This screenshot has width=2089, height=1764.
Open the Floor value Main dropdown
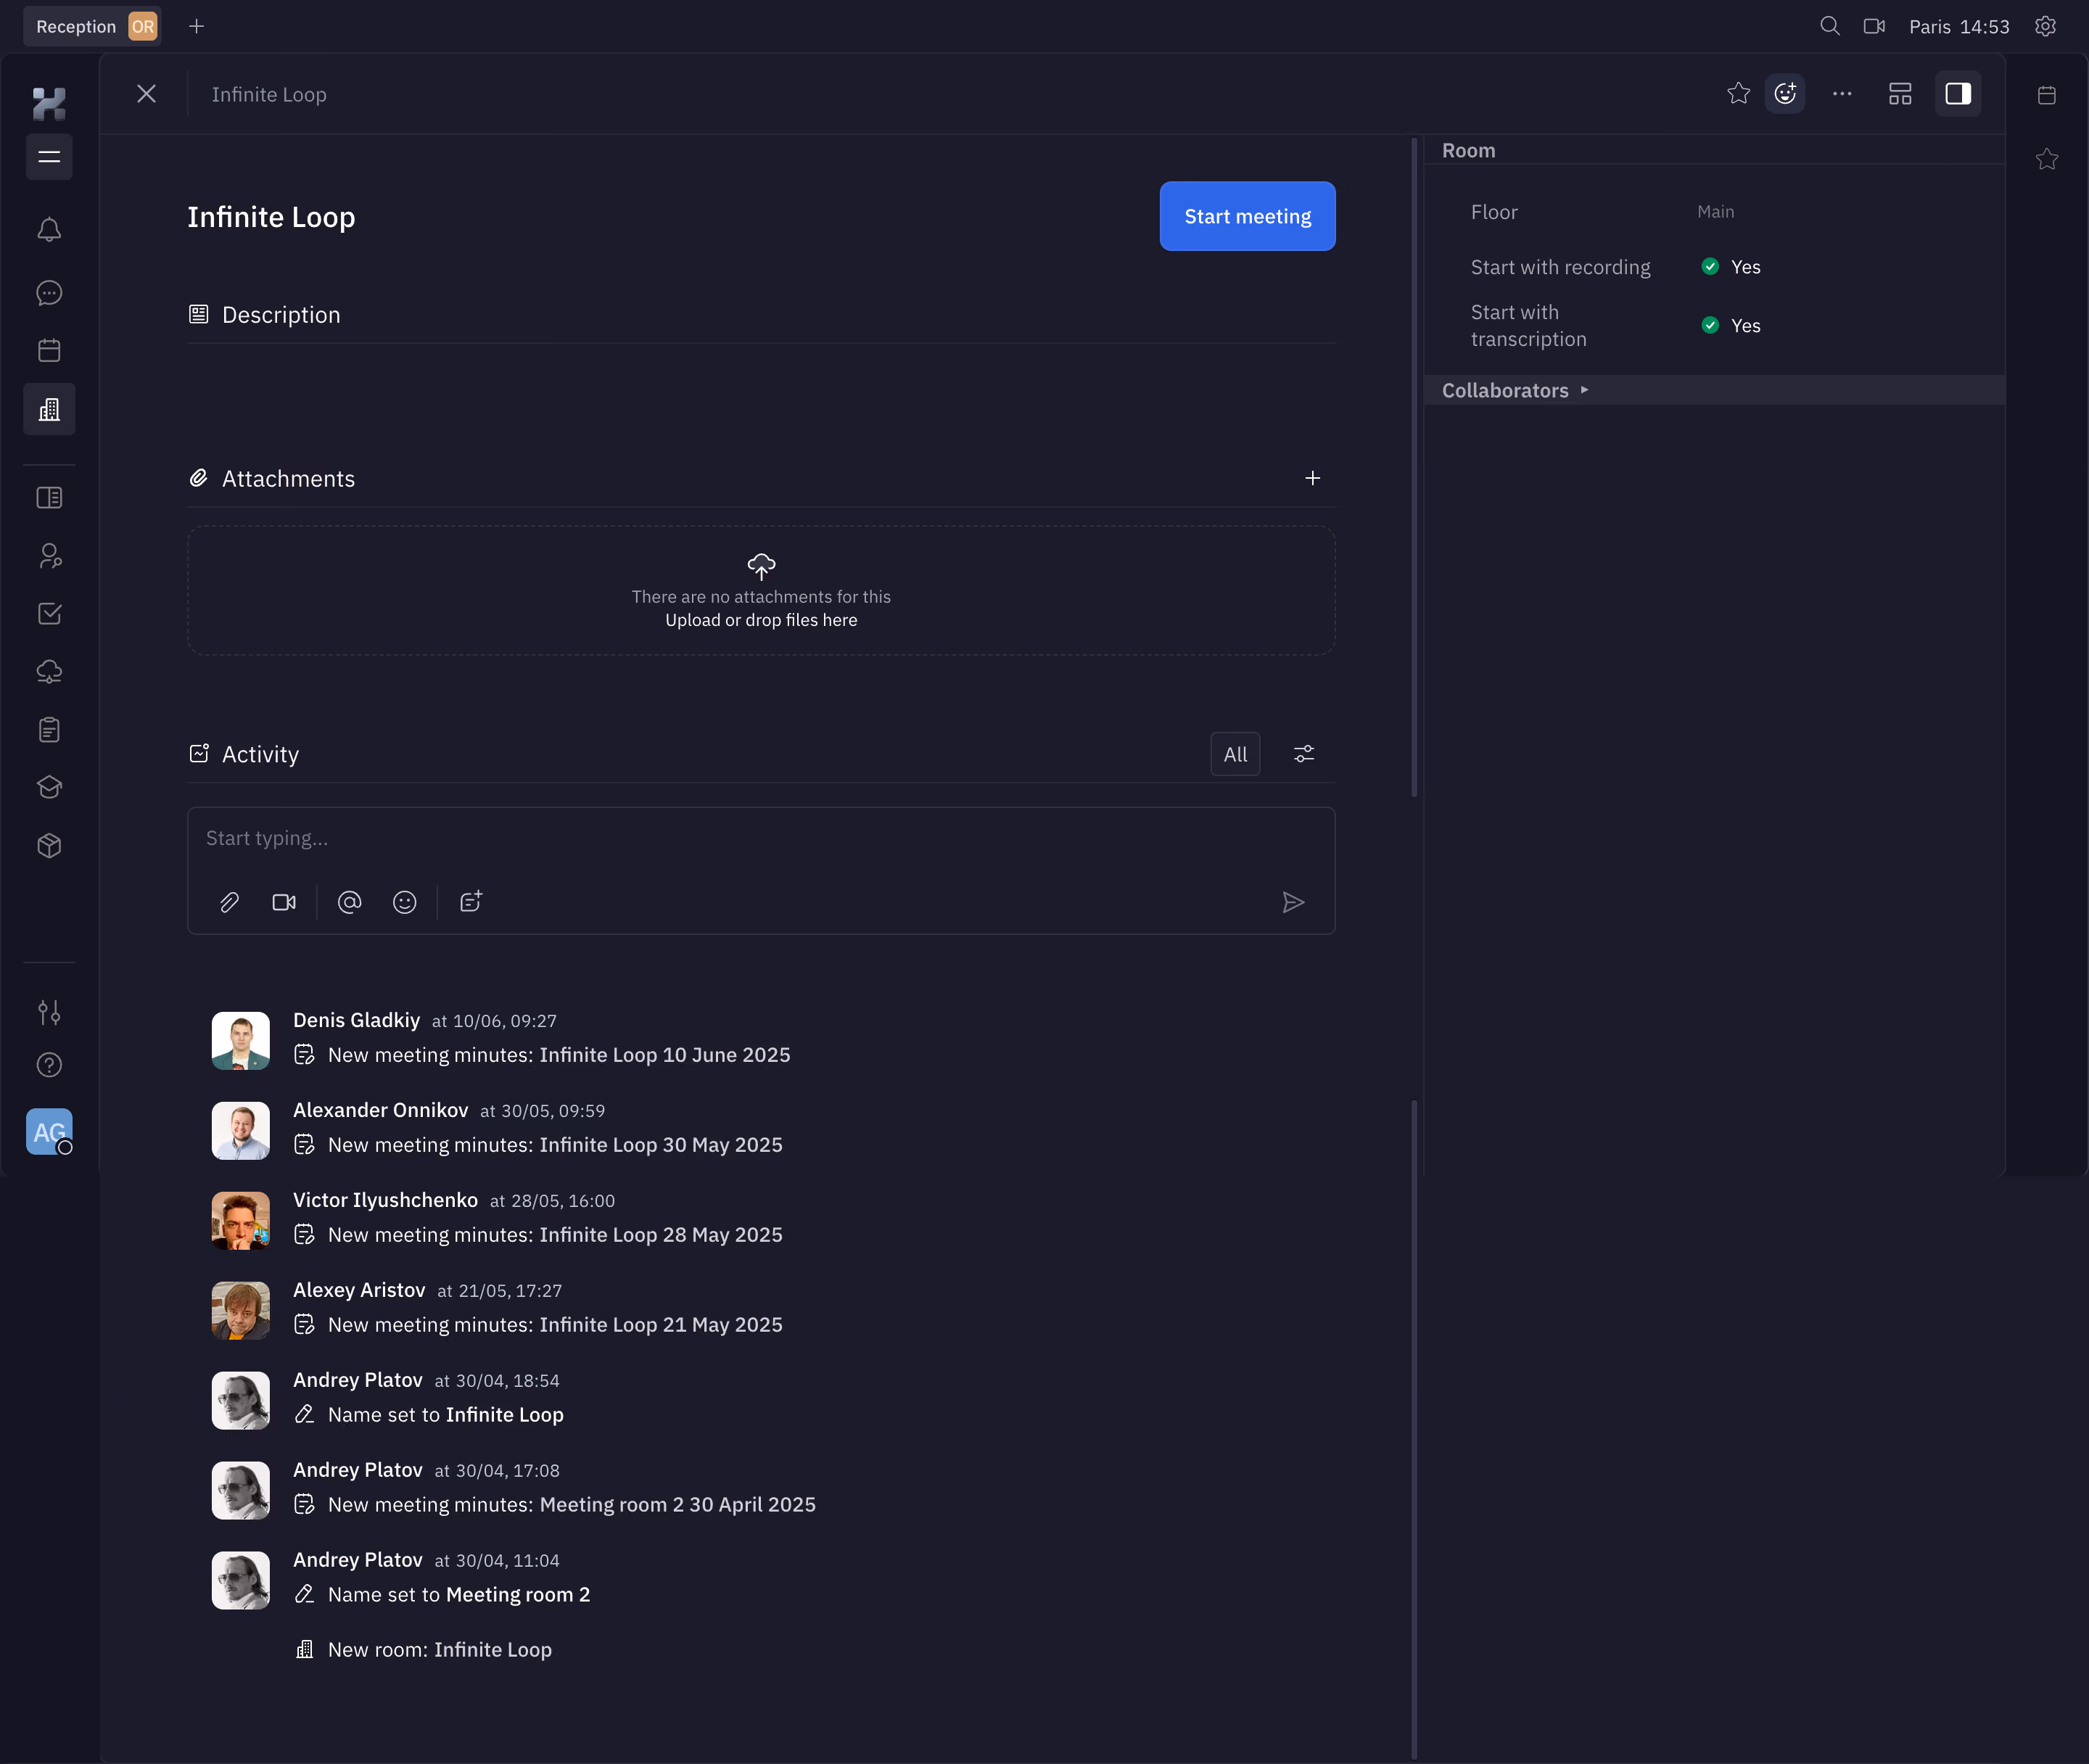[x=1715, y=212]
